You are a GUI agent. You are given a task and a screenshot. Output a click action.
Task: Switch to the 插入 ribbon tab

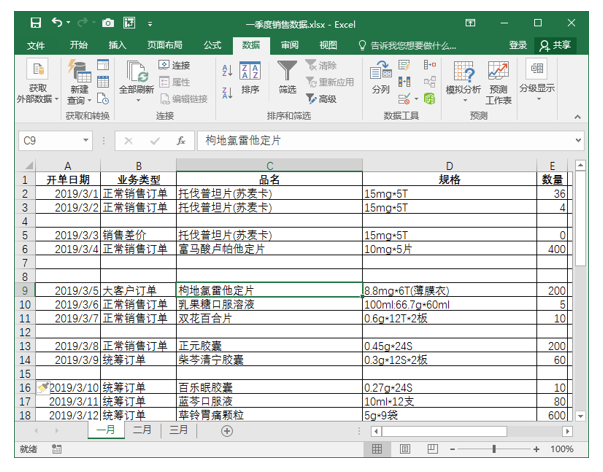[x=117, y=45]
